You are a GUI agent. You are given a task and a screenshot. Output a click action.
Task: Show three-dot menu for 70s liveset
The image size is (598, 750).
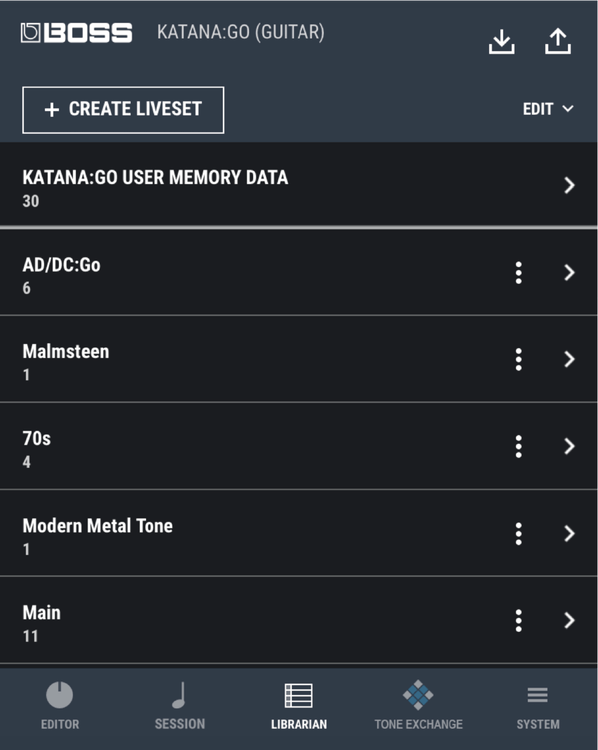pos(519,447)
